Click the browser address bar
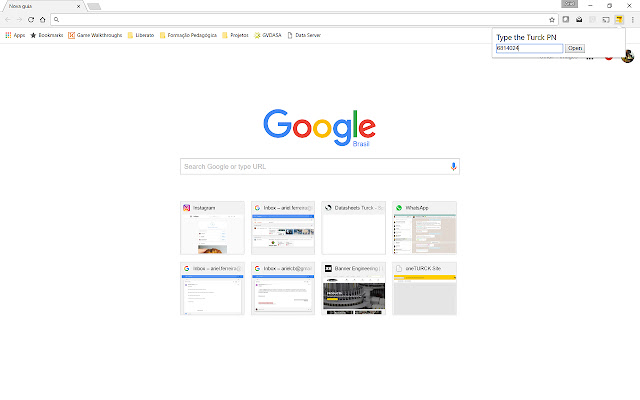The width and height of the screenshot is (640, 400). (304, 20)
